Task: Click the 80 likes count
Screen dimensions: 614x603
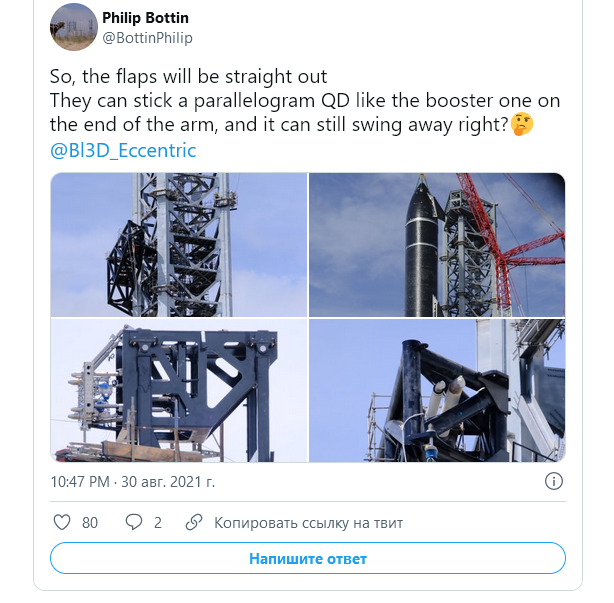Action: [x=90, y=522]
